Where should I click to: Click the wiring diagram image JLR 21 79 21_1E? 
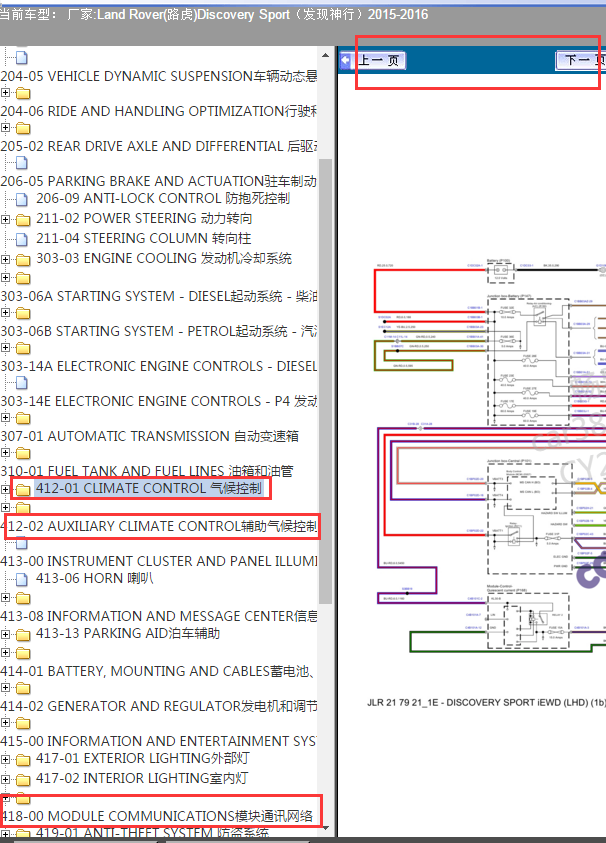click(x=489, y=457)
